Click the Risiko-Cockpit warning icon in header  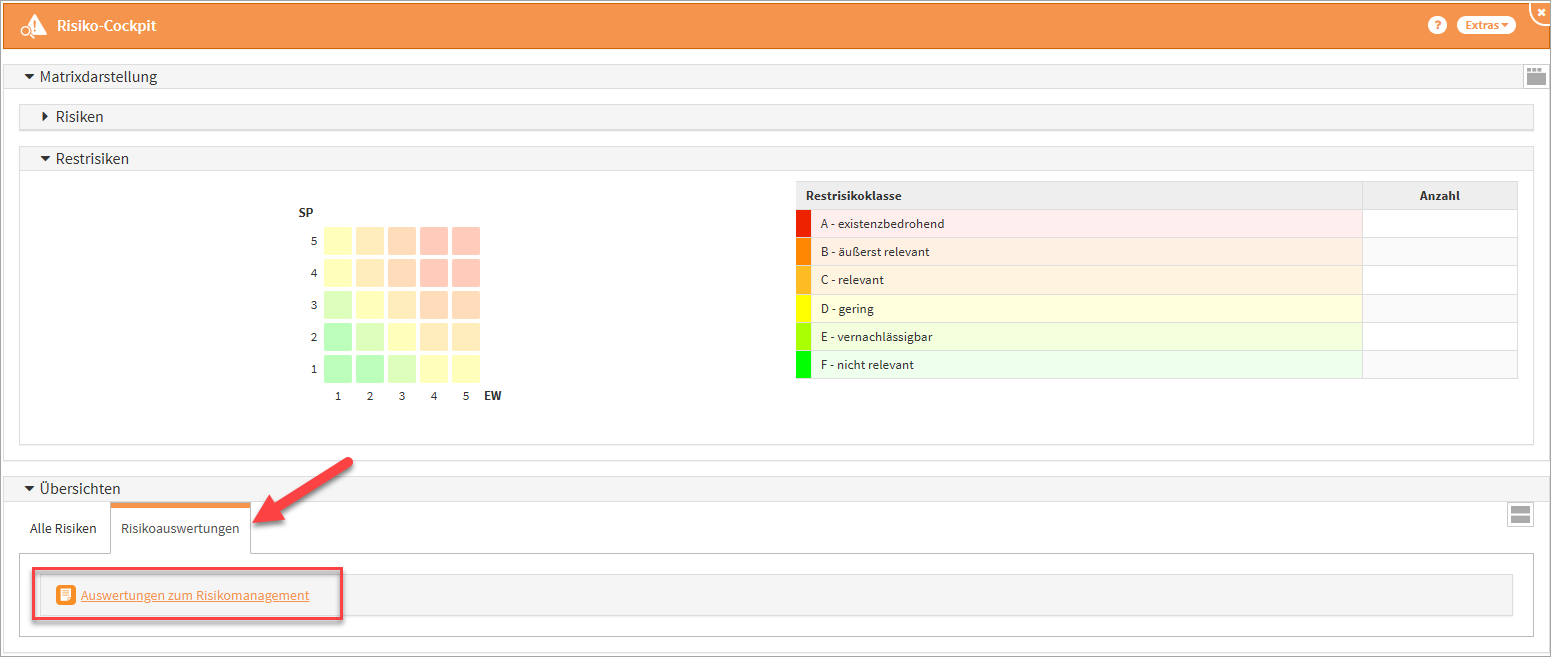coord(34,26)
